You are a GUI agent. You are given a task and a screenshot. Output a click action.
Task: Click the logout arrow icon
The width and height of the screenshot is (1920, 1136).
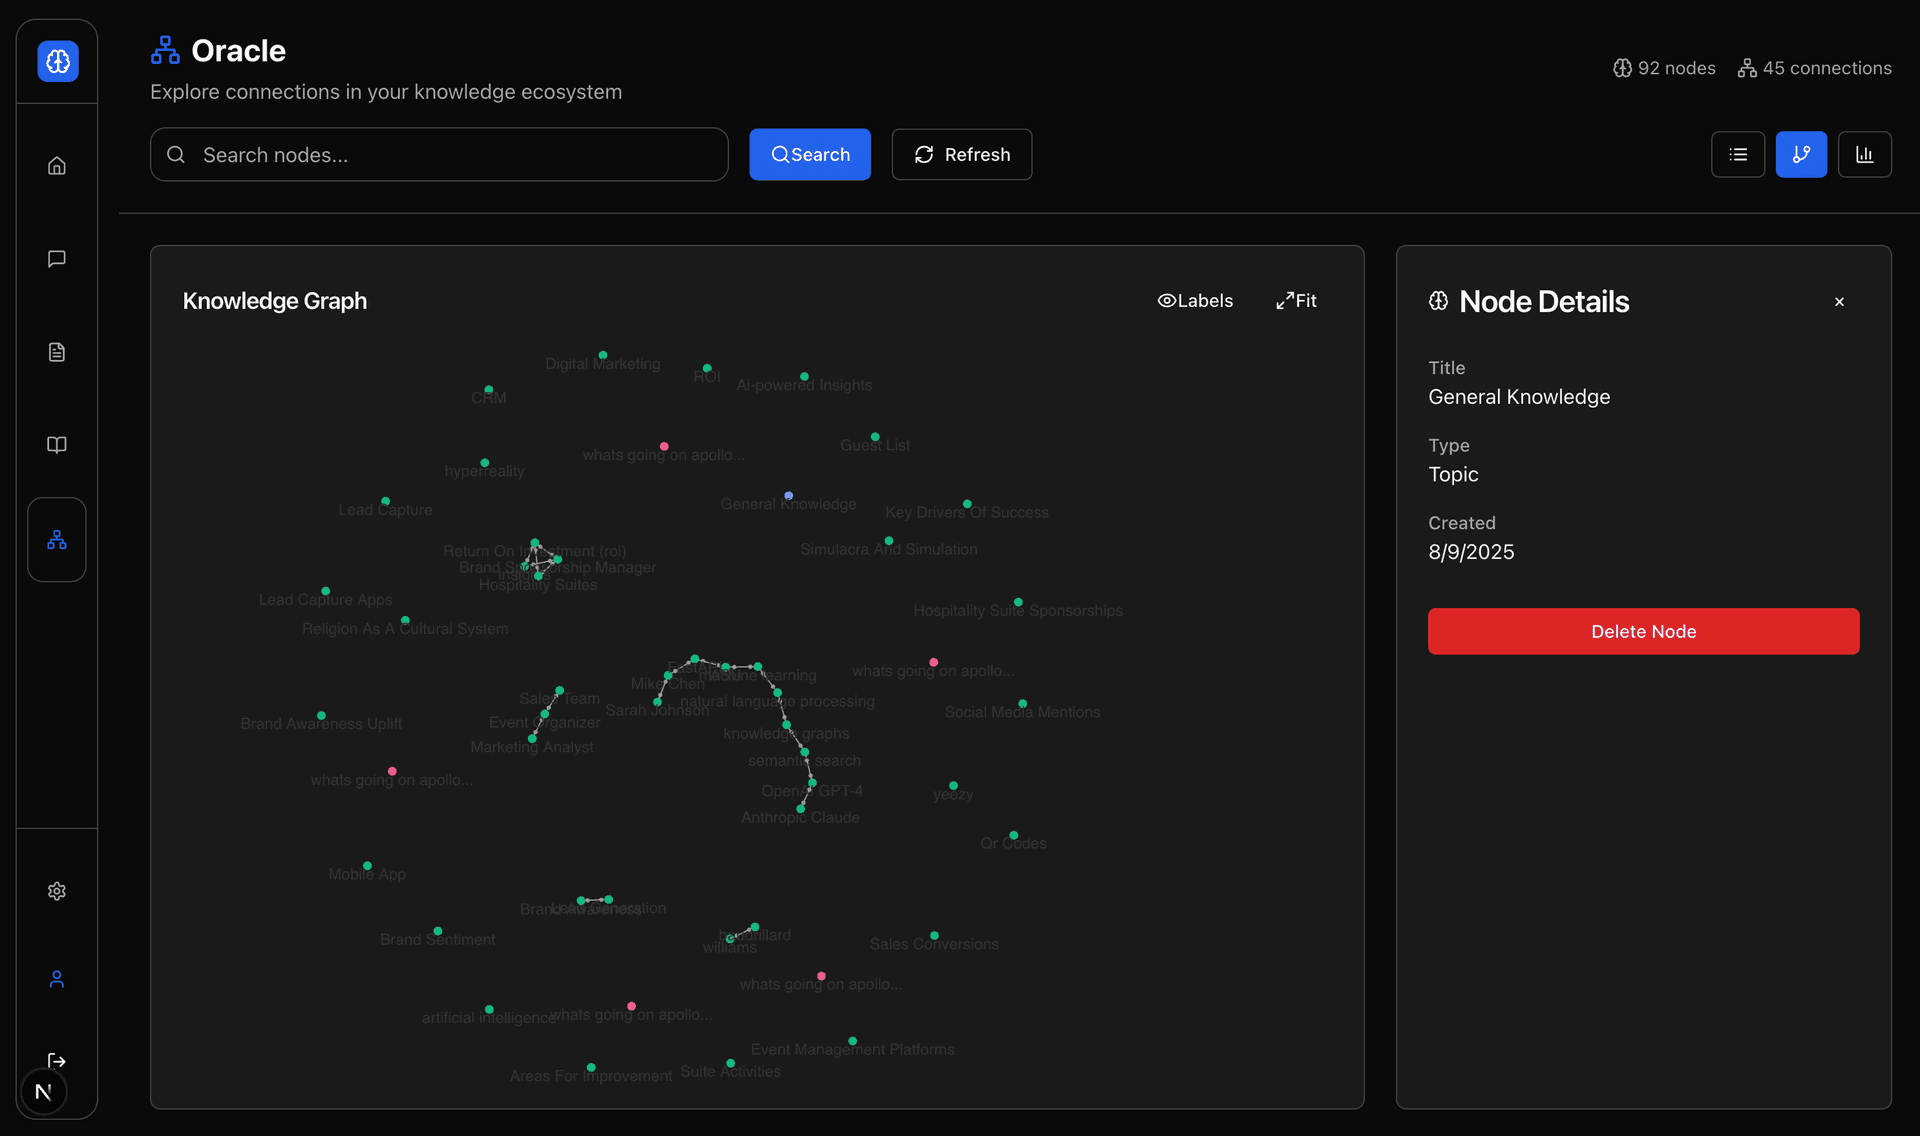click(57, 1060)
